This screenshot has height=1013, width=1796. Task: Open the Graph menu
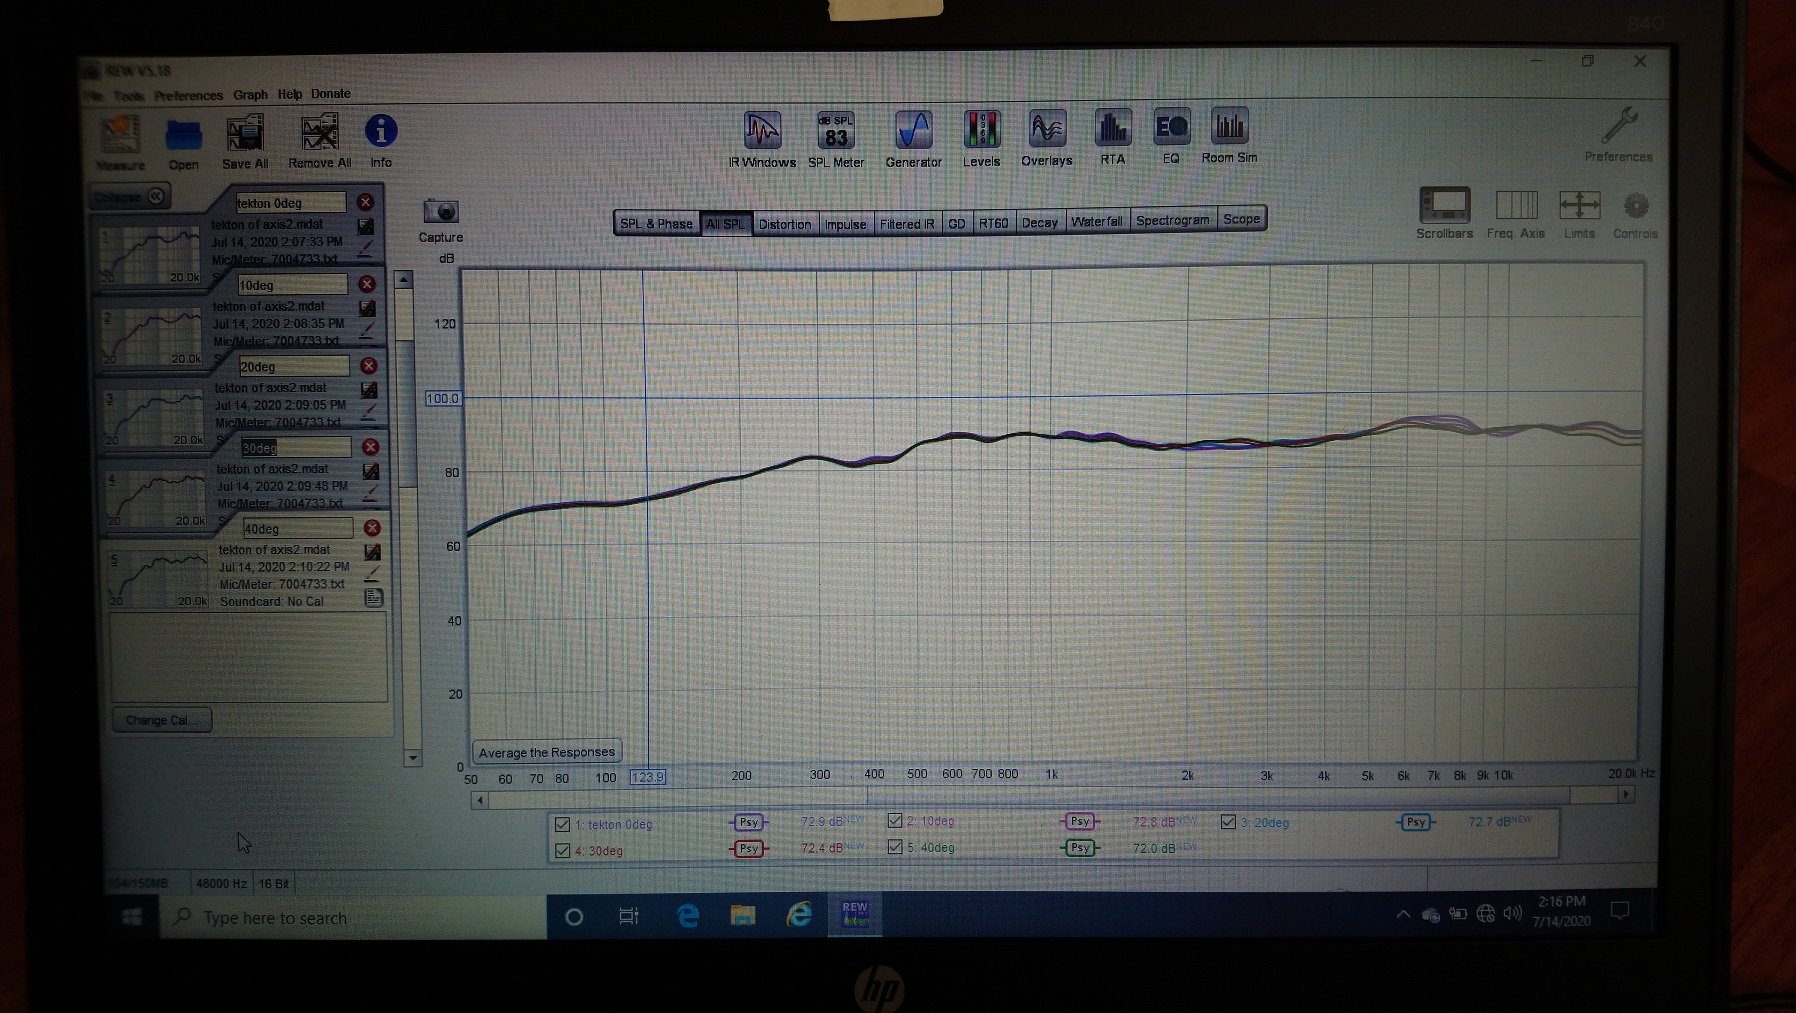pos(250,95)
